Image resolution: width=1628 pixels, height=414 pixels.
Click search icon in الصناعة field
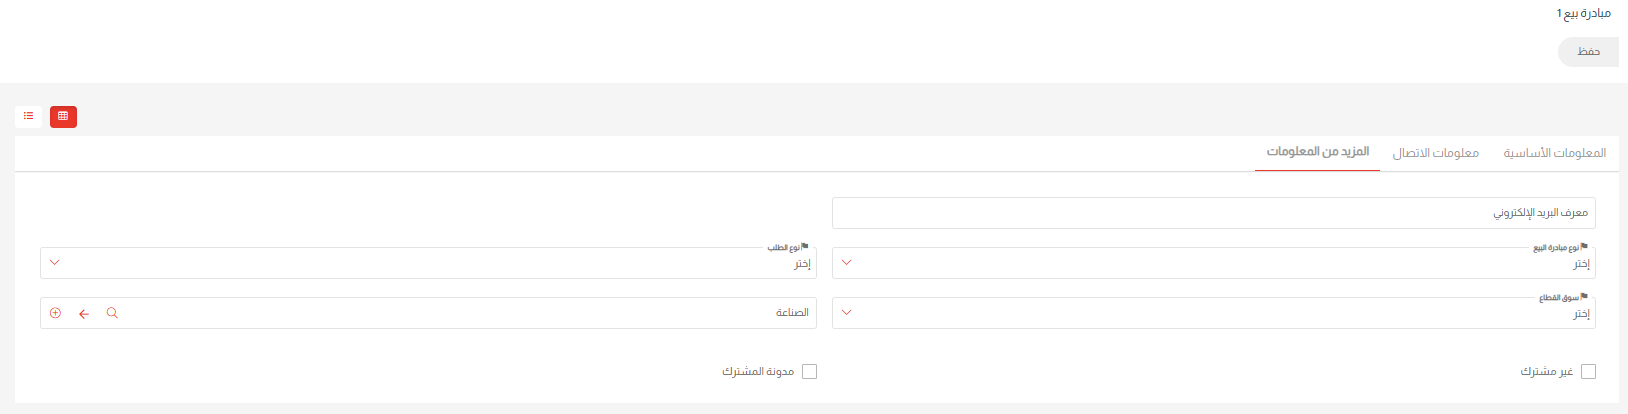(x=112, y=313)
